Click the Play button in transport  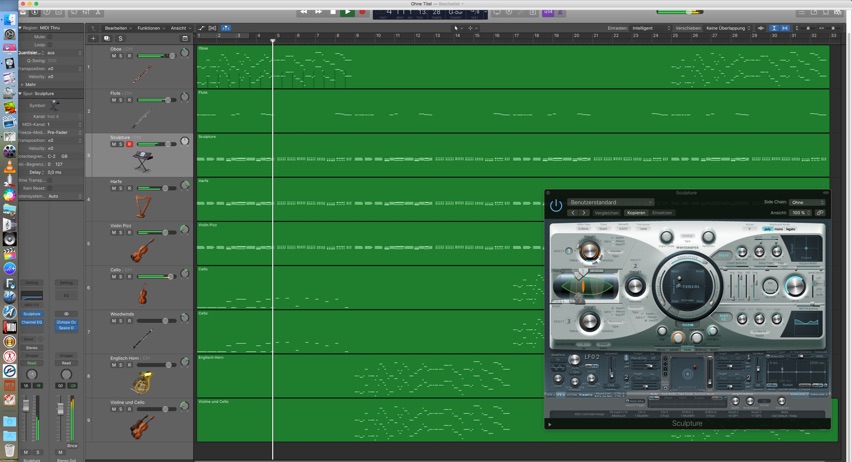point(347,12)
